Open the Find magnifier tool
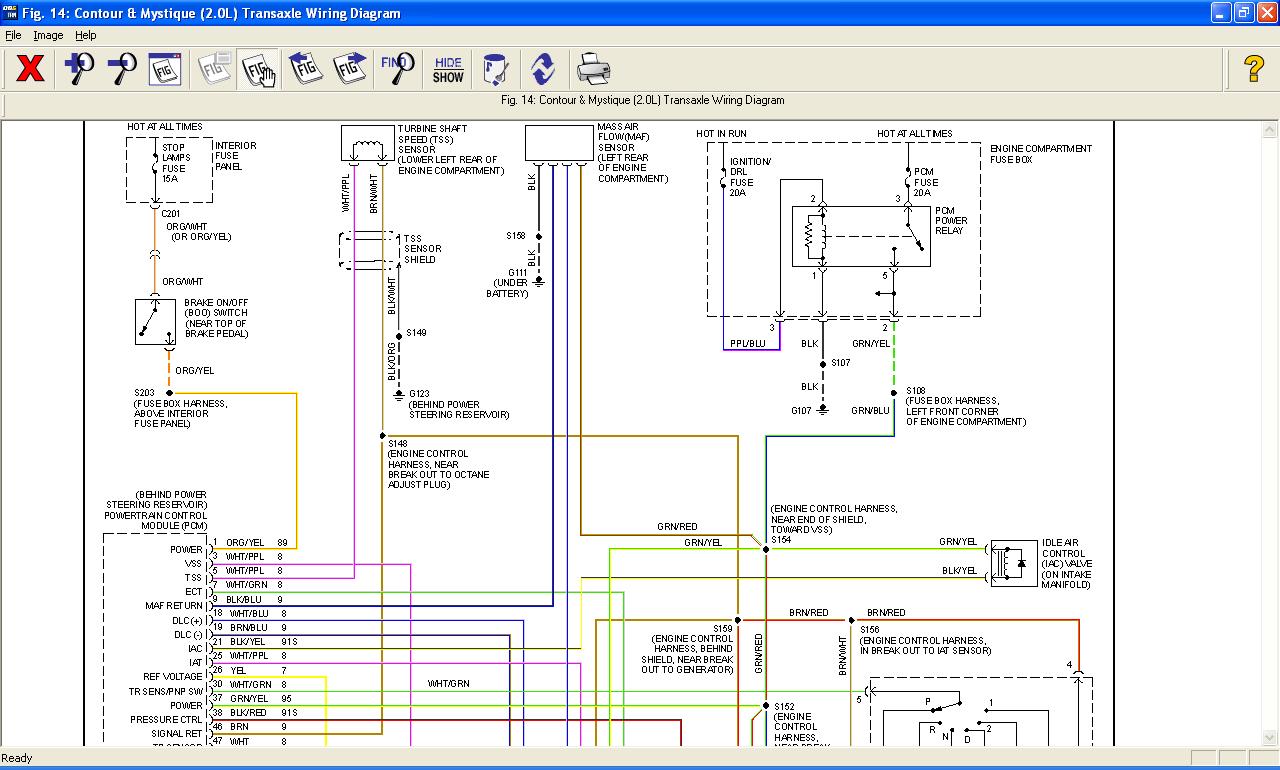1280x770 pixels. (397, 69)
